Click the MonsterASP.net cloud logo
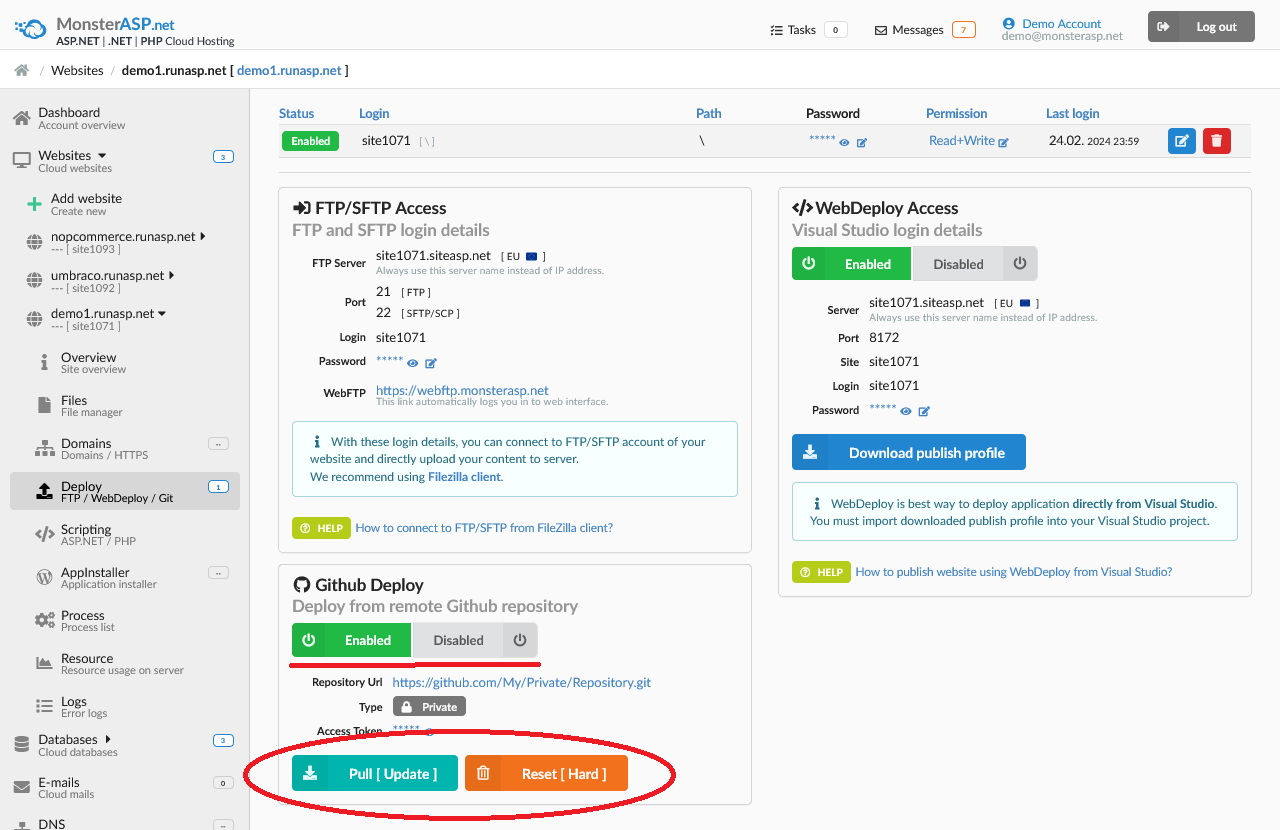 31,27
